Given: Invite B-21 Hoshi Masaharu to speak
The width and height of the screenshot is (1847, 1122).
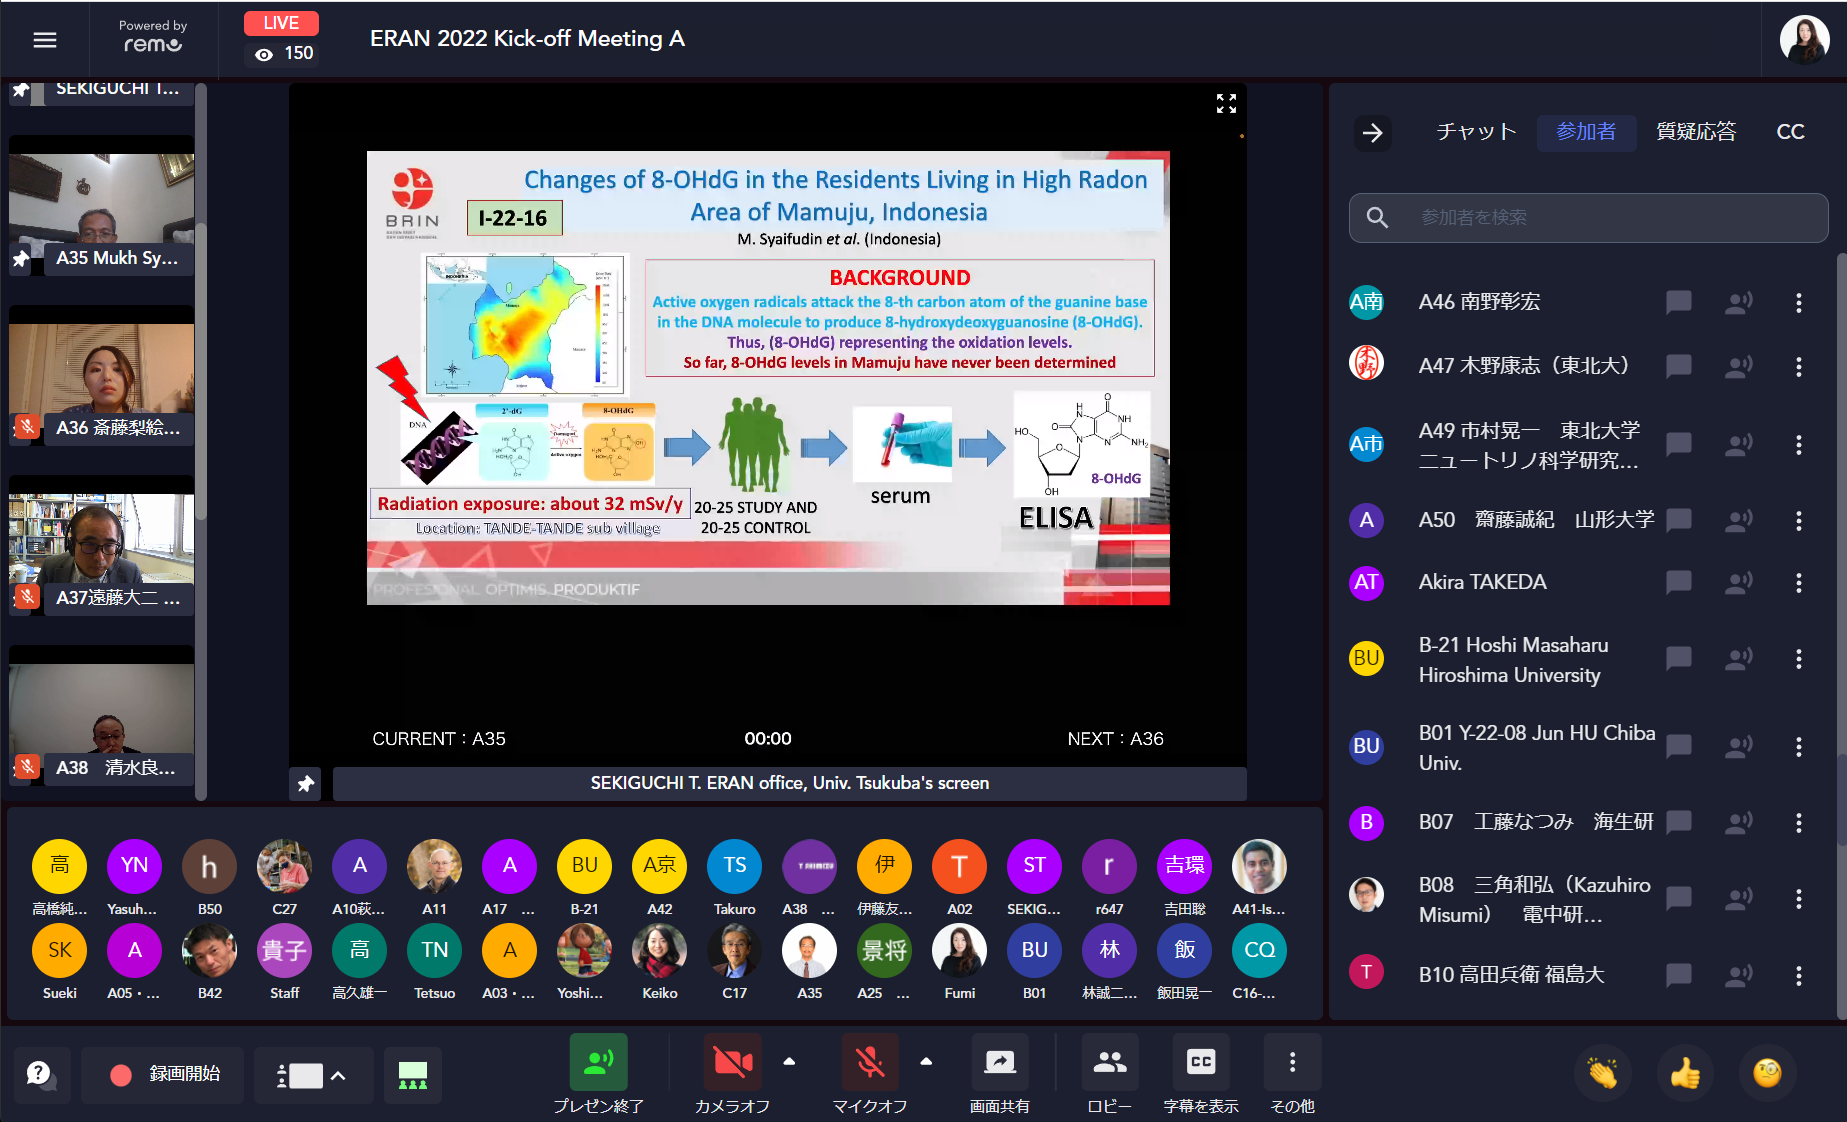Looking at the screenshot, I should tap(1739, 659).
